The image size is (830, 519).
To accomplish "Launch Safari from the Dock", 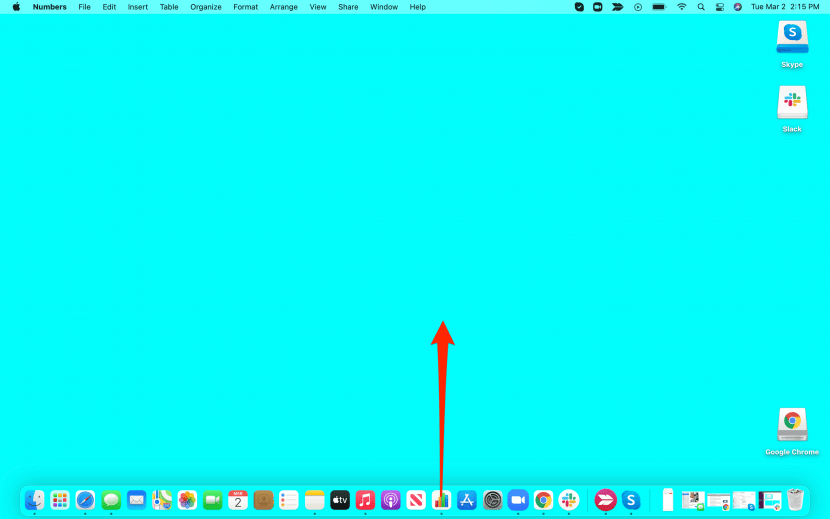I will pyautogui.click(x=86, y=500).
